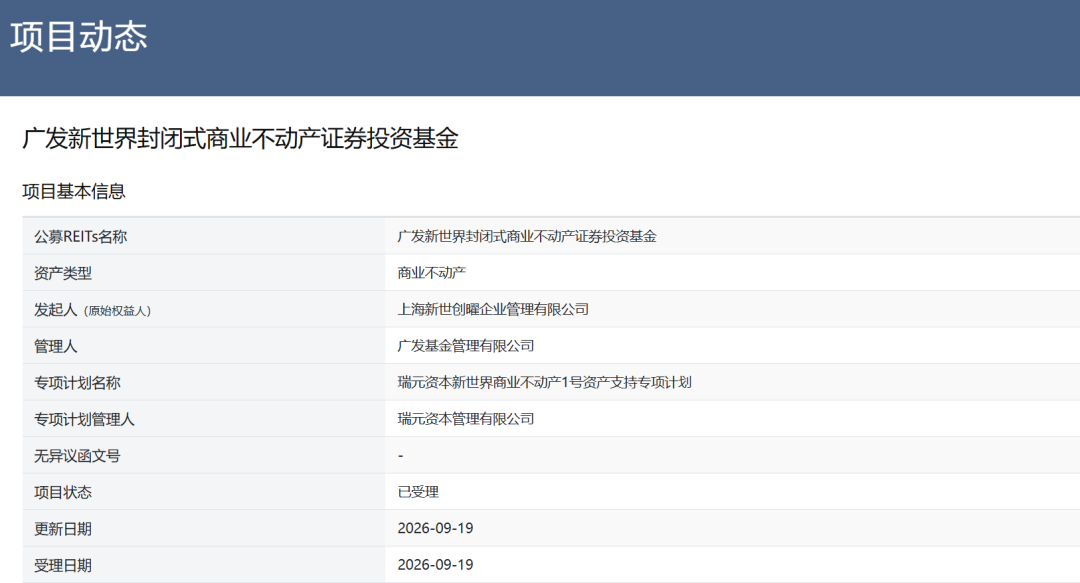This screenshot has height=583, width=1080.
Task: Select the fund title 广发新世界封闭式商业不动产证券投资基金 heading
Action: click(240, 139)
